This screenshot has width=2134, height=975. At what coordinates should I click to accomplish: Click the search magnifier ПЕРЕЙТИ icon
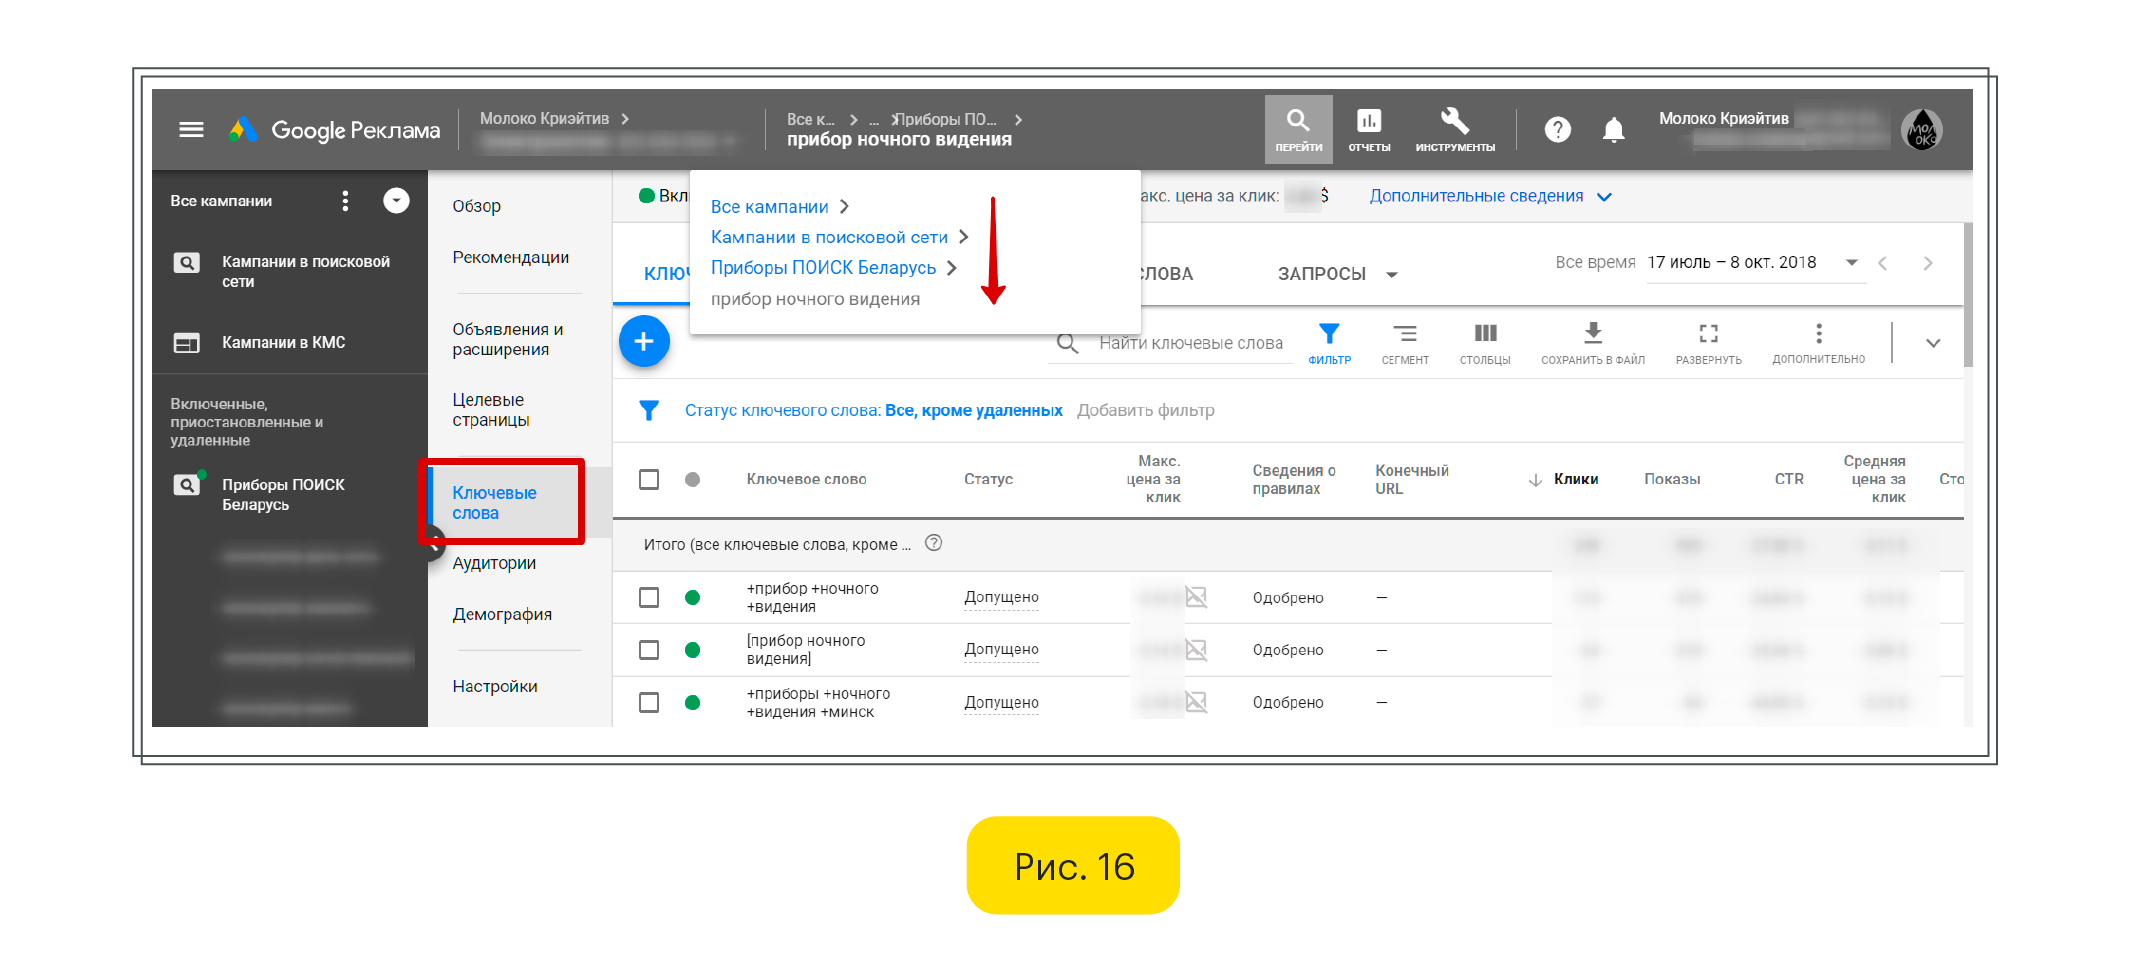[1298, 129]
